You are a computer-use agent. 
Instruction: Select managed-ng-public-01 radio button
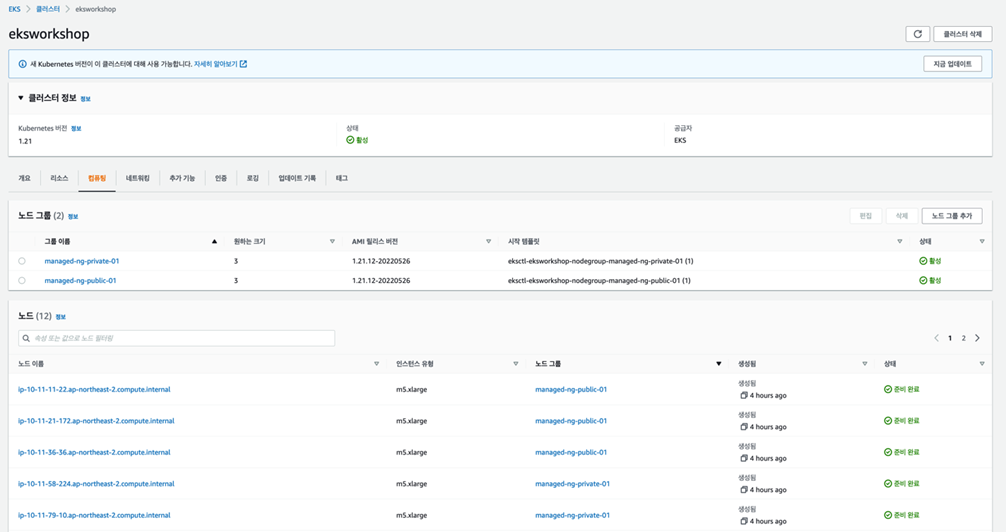(22, 280)
